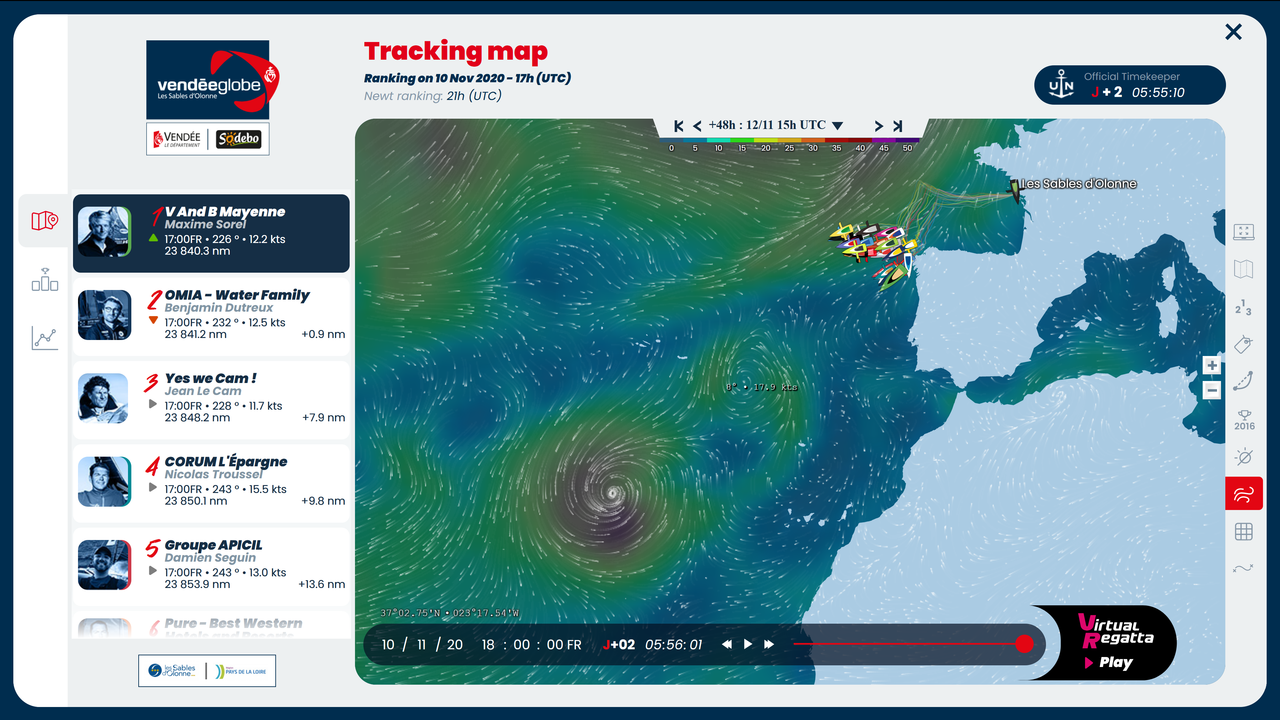Select the Yes we Cam ! card
This screenshot has height=720, width=1280.
[x=211, y=400]
